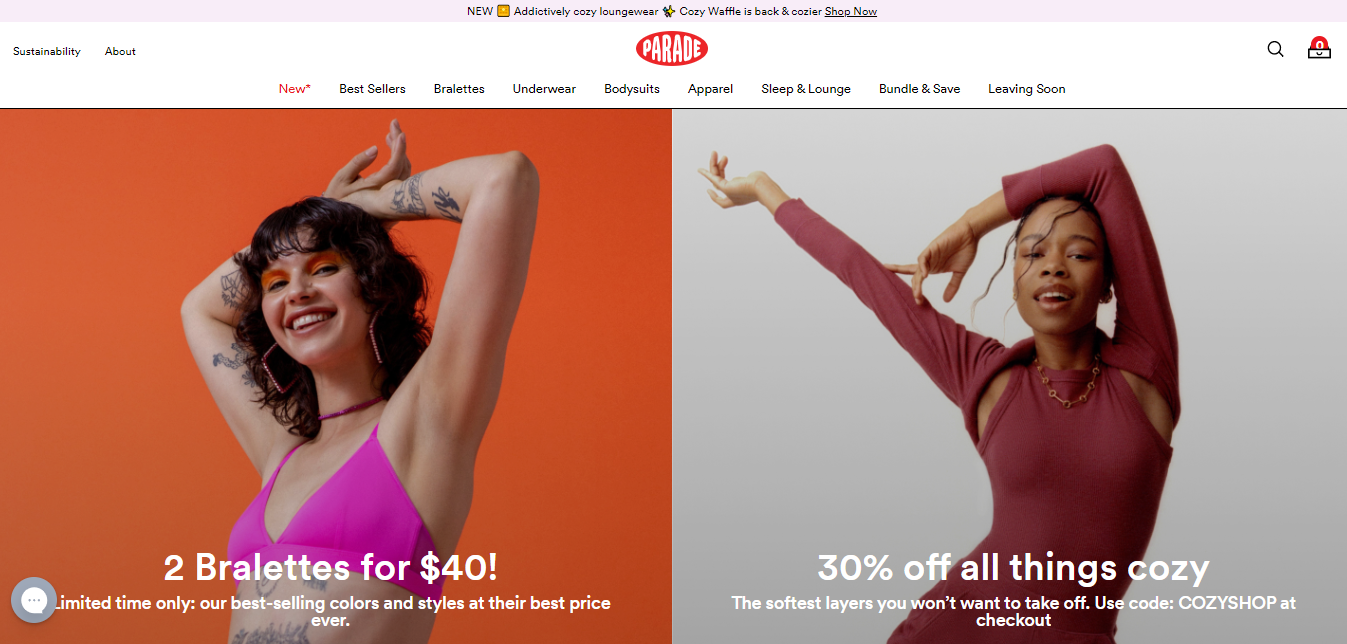Image resolution: width=1347 pixels, height=644 pixels.
Task: Open the search magnifier icon
Action: (x=1275, y=49)
